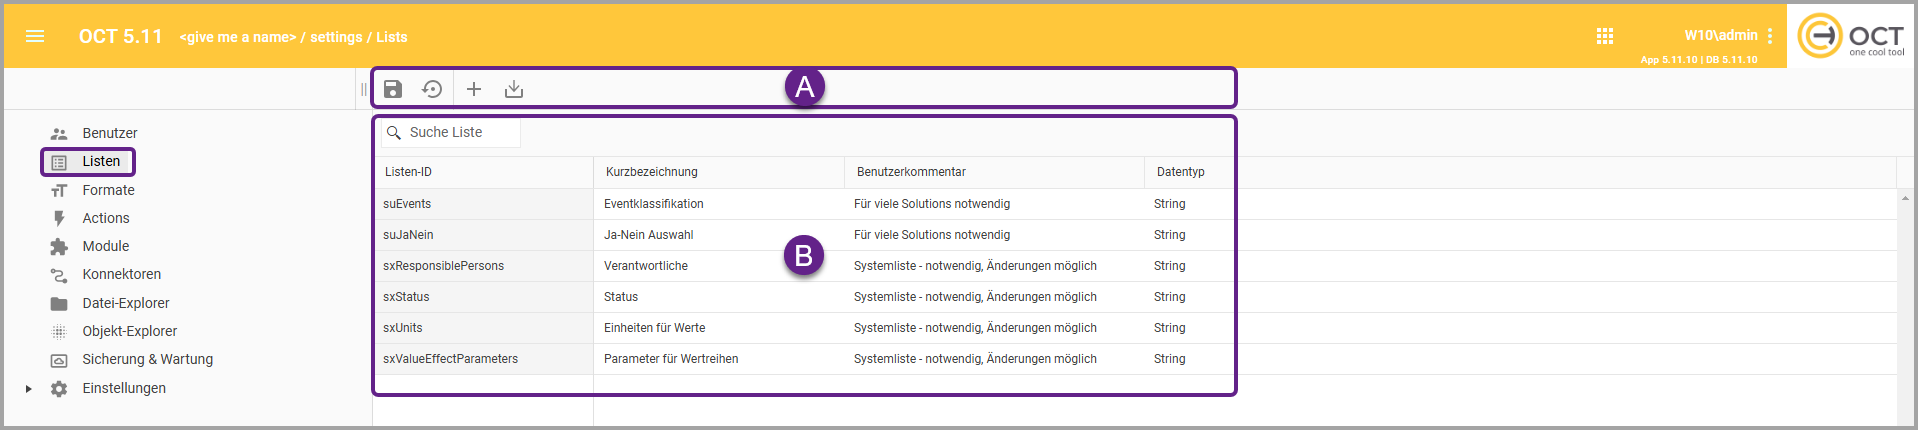Select the sxStatus list row
This screenshot has height=430, width=1918.
(x=406, y=297)
